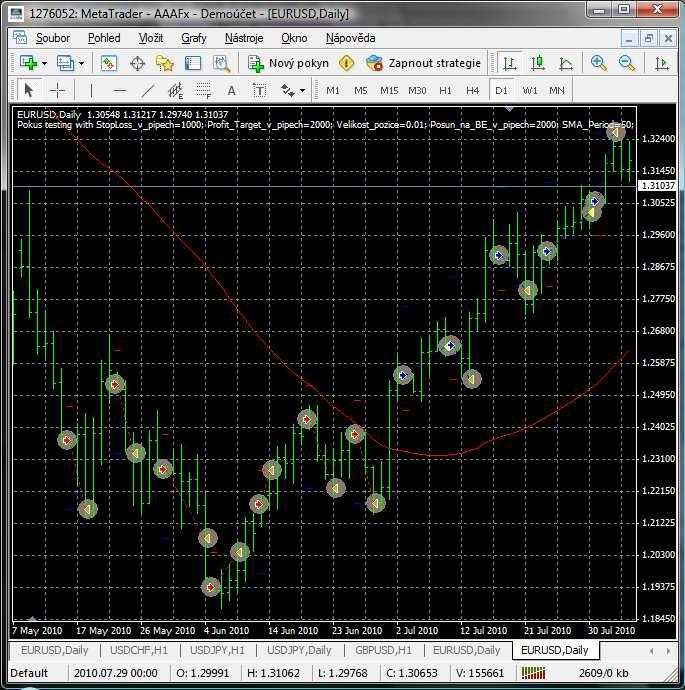The height and width of the screenshot is (690, 685).
Task: Open the Nápověda menu
Action: click(350, 38)
